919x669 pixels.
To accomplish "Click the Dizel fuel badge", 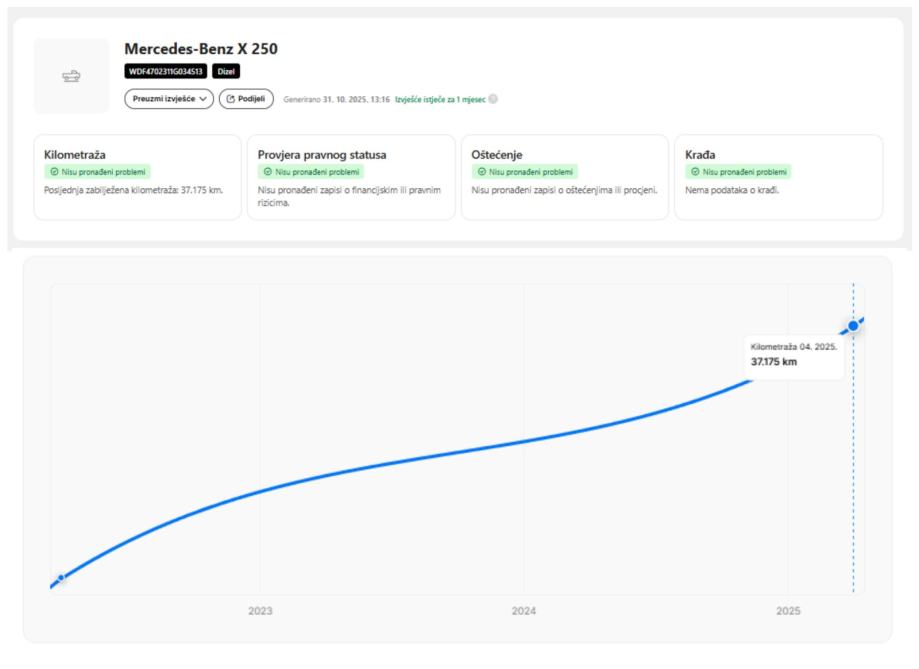I will click(x=227, y=71).
